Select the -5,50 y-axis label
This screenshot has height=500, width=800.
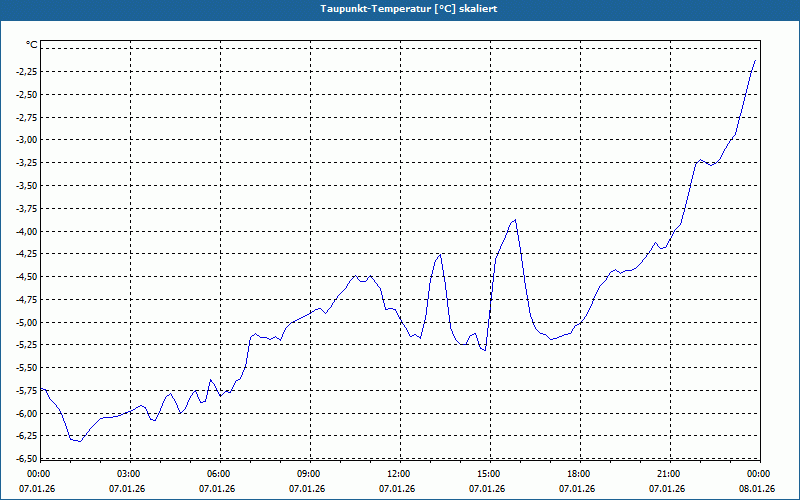click(25, 367)
